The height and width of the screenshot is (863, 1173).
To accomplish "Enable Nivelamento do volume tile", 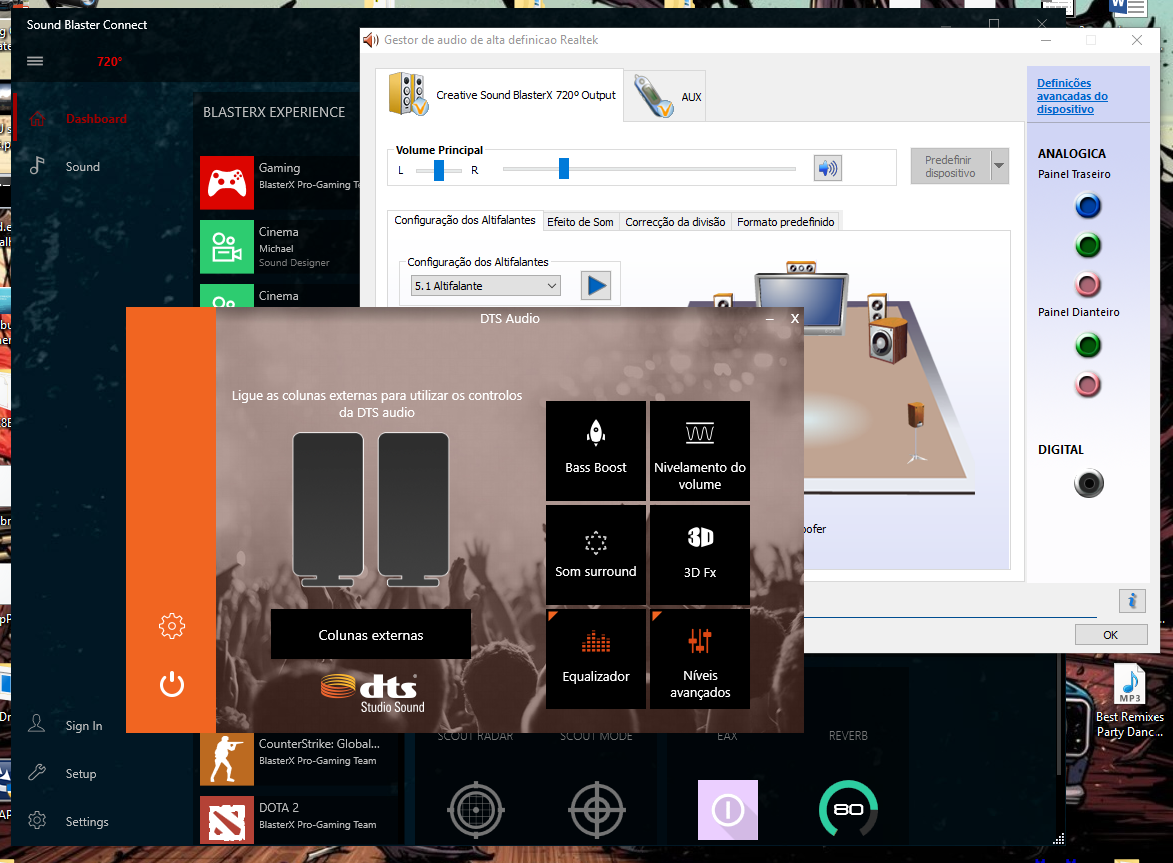I will coord(699,451).
